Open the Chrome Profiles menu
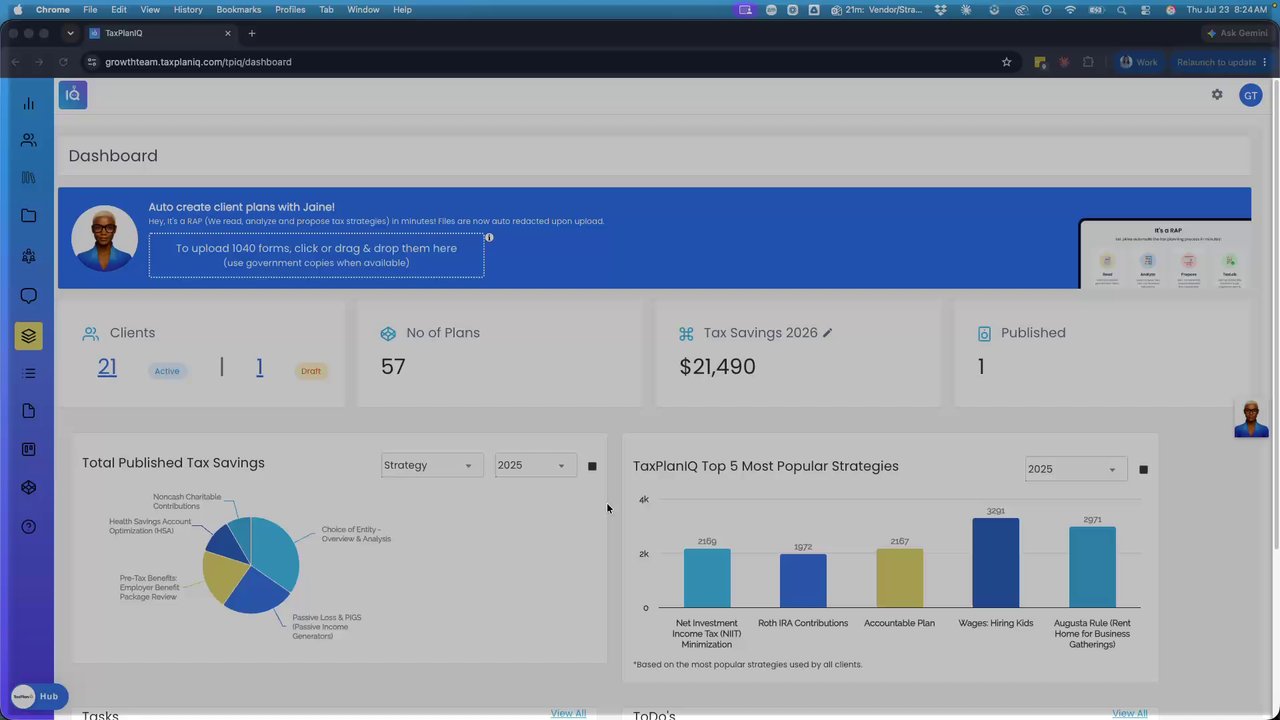The image size is (1280, 720). [290, 10]
